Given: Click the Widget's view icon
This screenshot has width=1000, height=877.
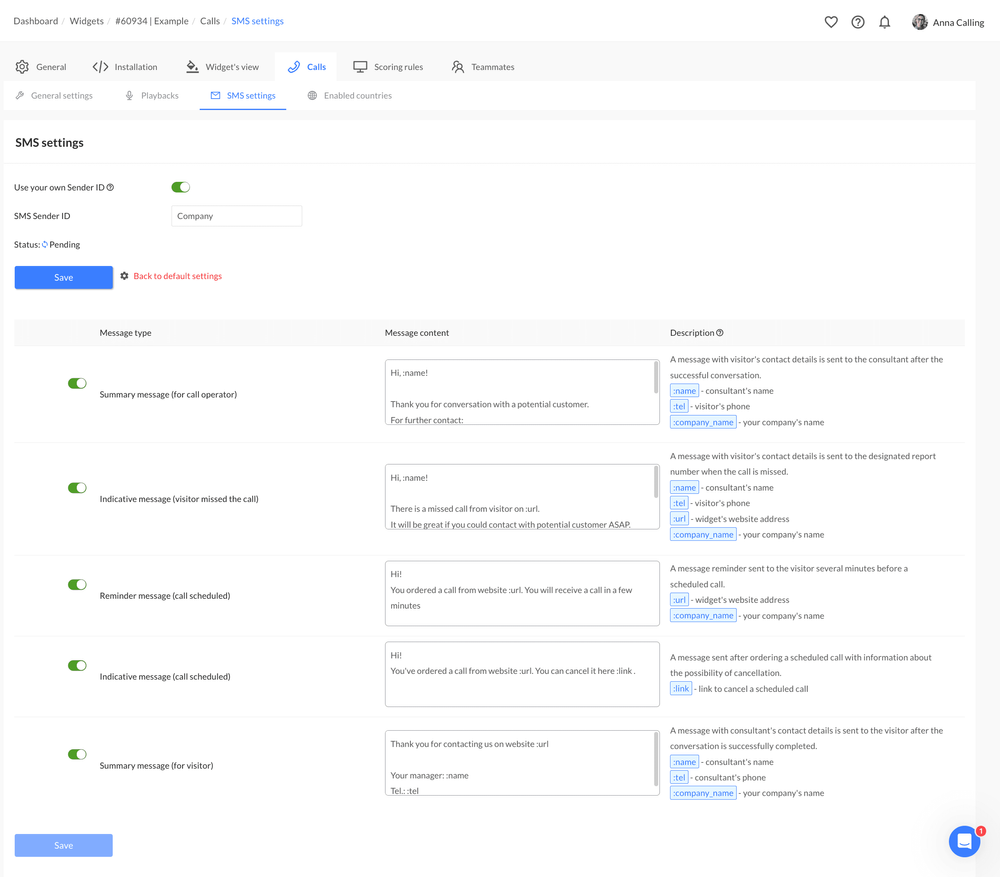Looking at the screenshot, I should 191,66.
